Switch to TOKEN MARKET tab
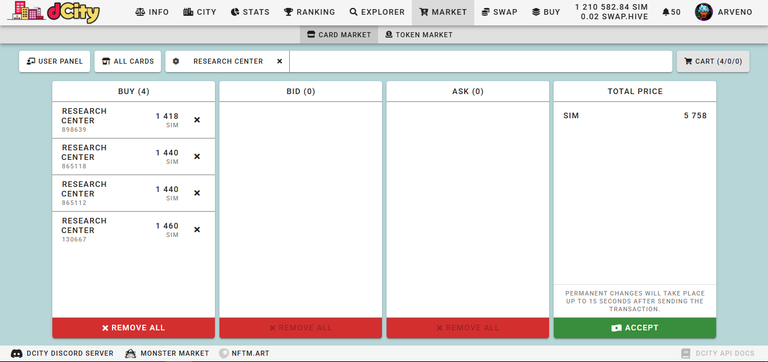 pos(419,35)
